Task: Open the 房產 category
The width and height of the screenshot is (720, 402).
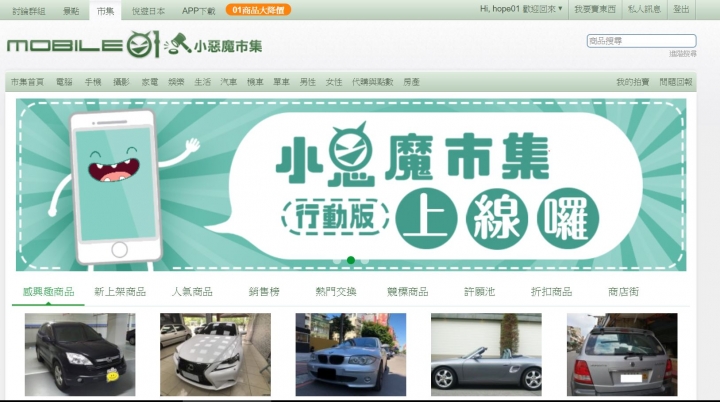Action: click(411, 82)
